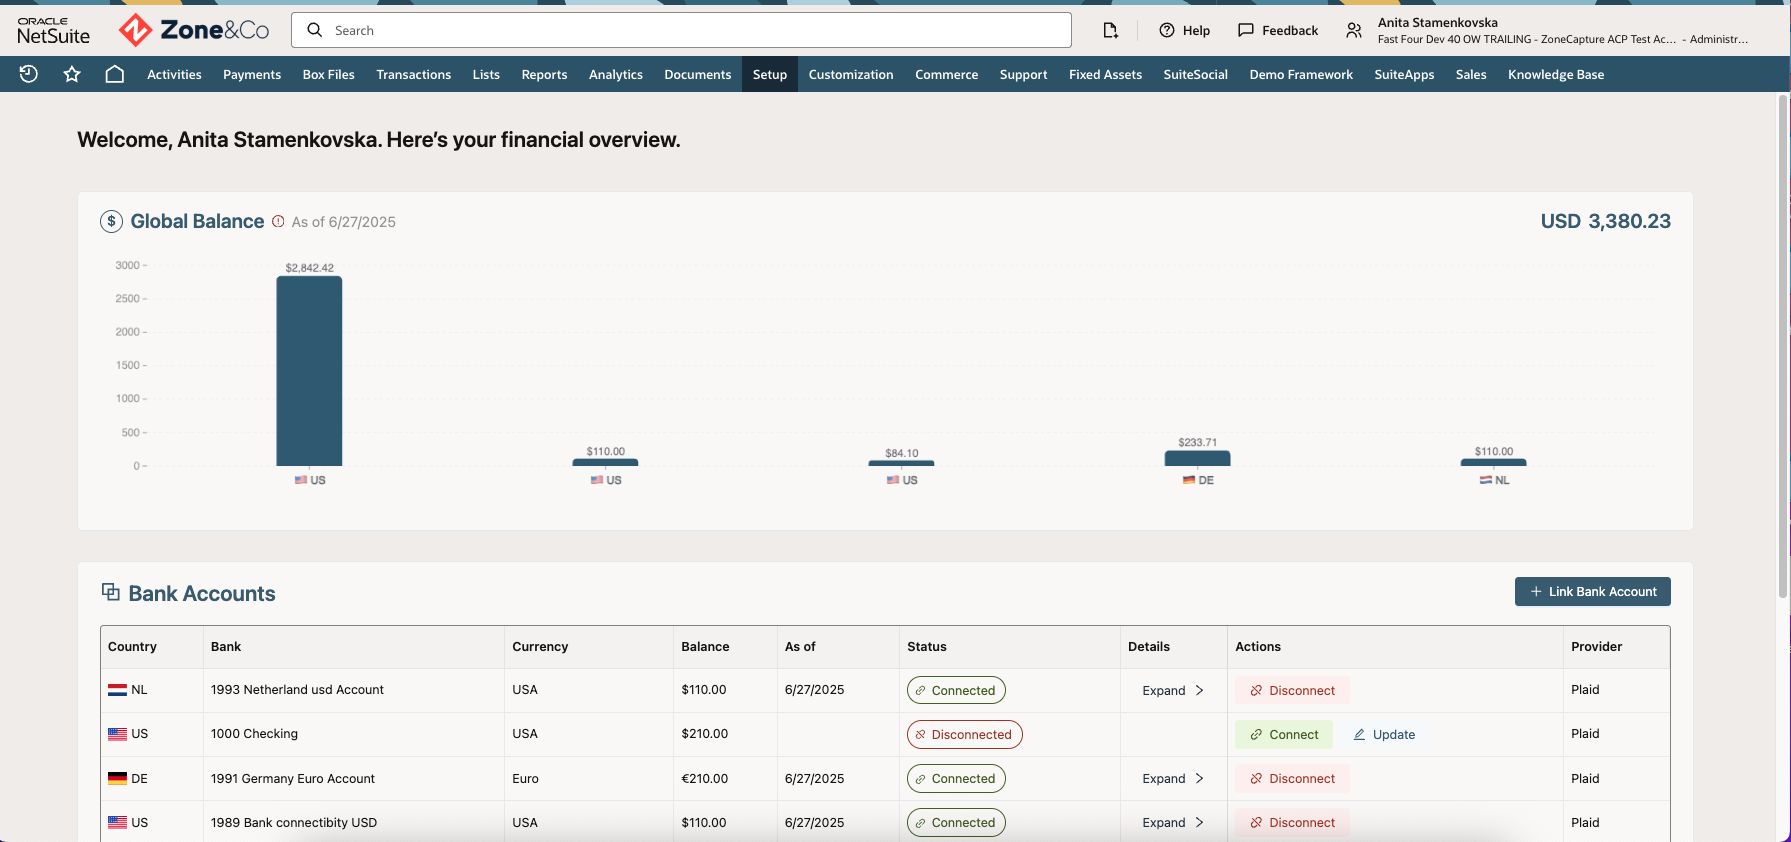Screen dimensions: 1791x842
Task: Click the $233.71 DE bar in chart
Action: (1197, 458)
